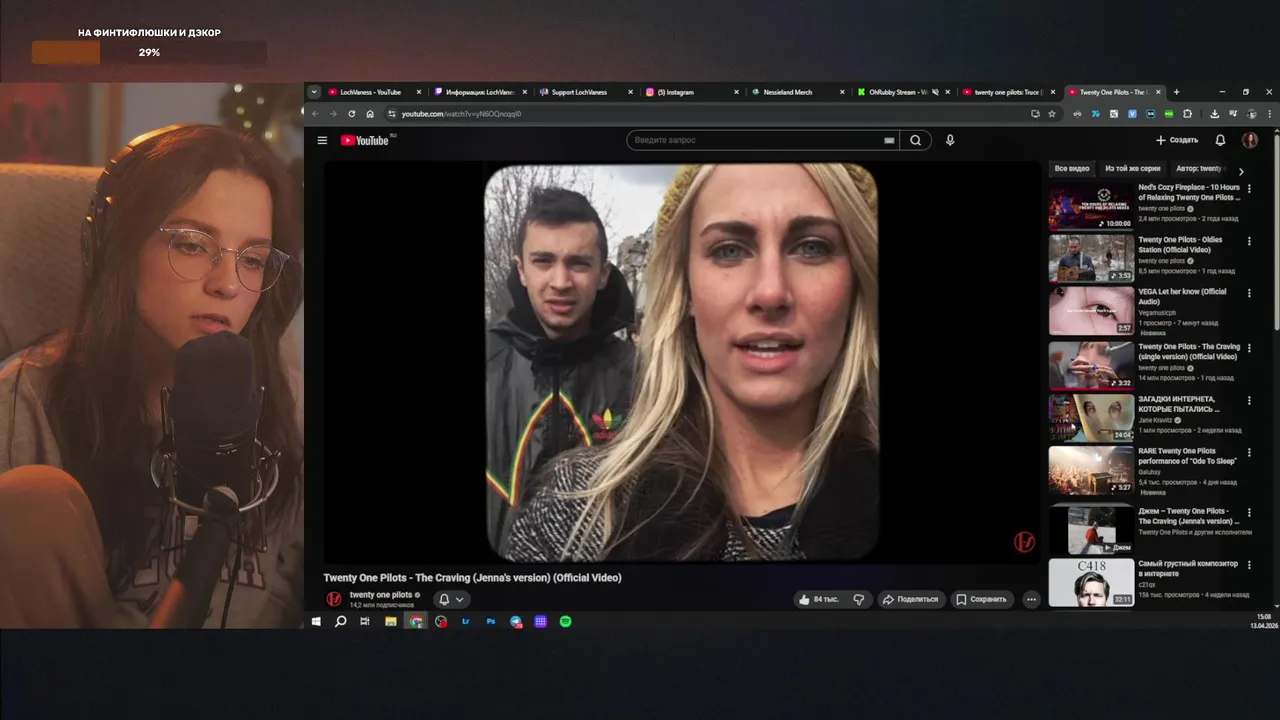
Task: Dislike the video with thumbs down
Action: (x=858, y=599)
